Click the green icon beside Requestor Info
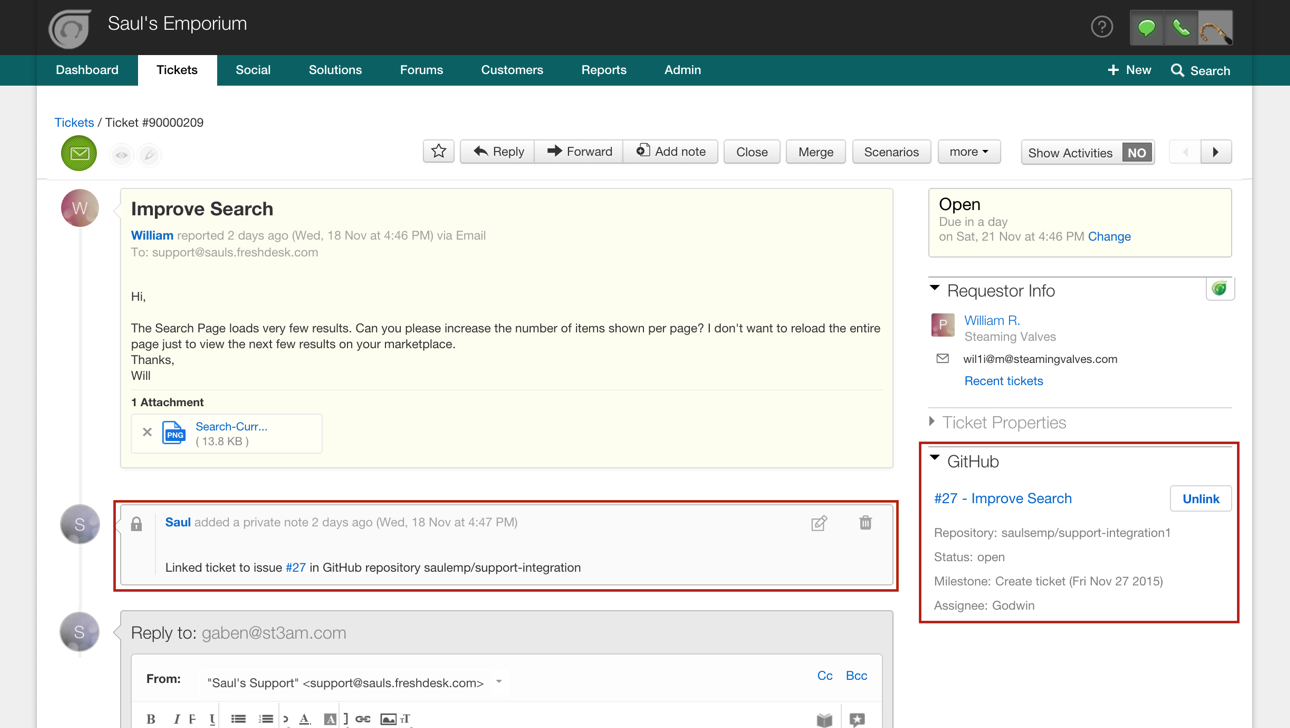The width and height of the screenshot is (1290, 728). coord(1220,289)
